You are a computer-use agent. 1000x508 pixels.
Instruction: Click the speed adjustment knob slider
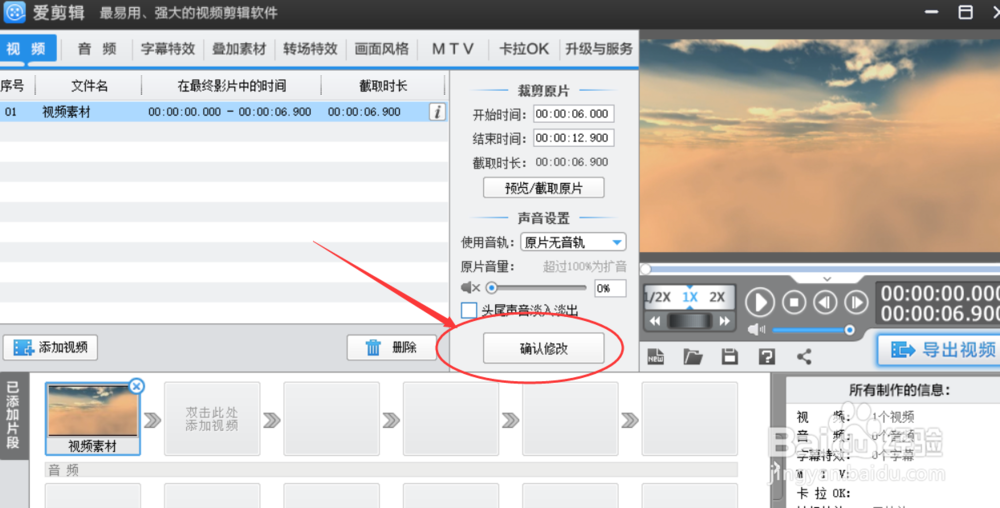(689, 321)
